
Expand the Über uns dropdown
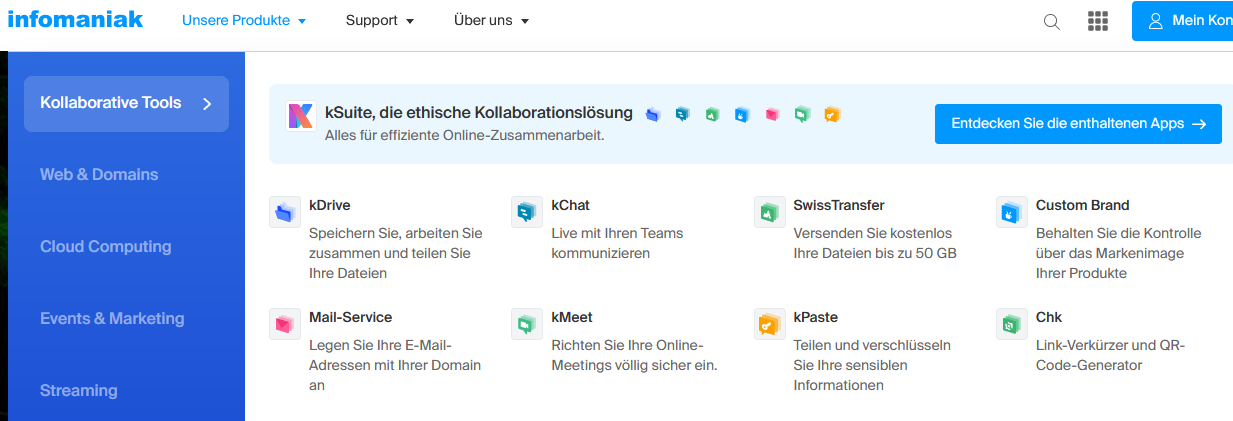pos(491,21)
